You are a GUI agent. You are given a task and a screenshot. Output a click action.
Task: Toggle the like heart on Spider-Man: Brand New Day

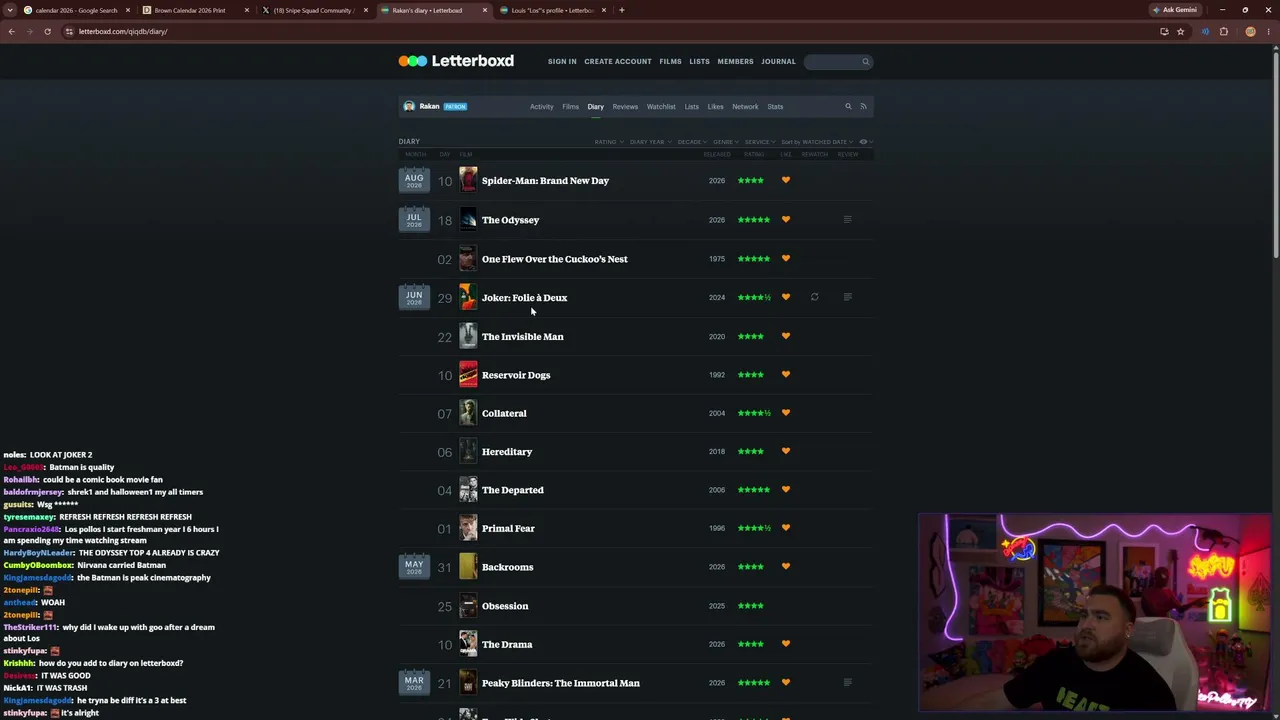(786, 180)
